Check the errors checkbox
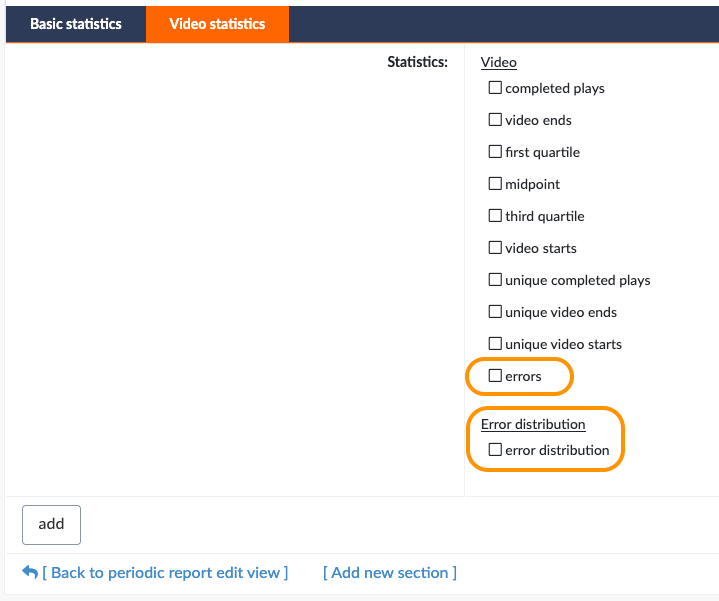 pos(495,375)
